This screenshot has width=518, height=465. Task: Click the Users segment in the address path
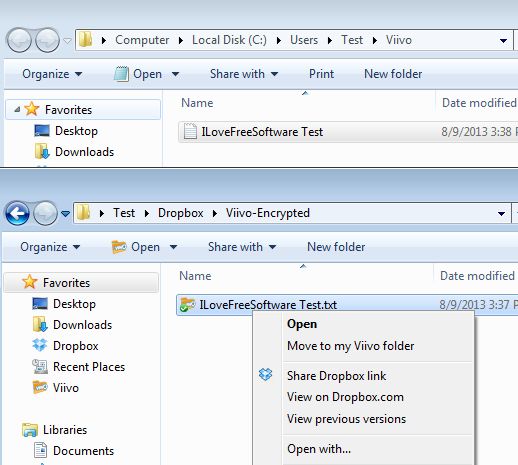coord(304,40)
